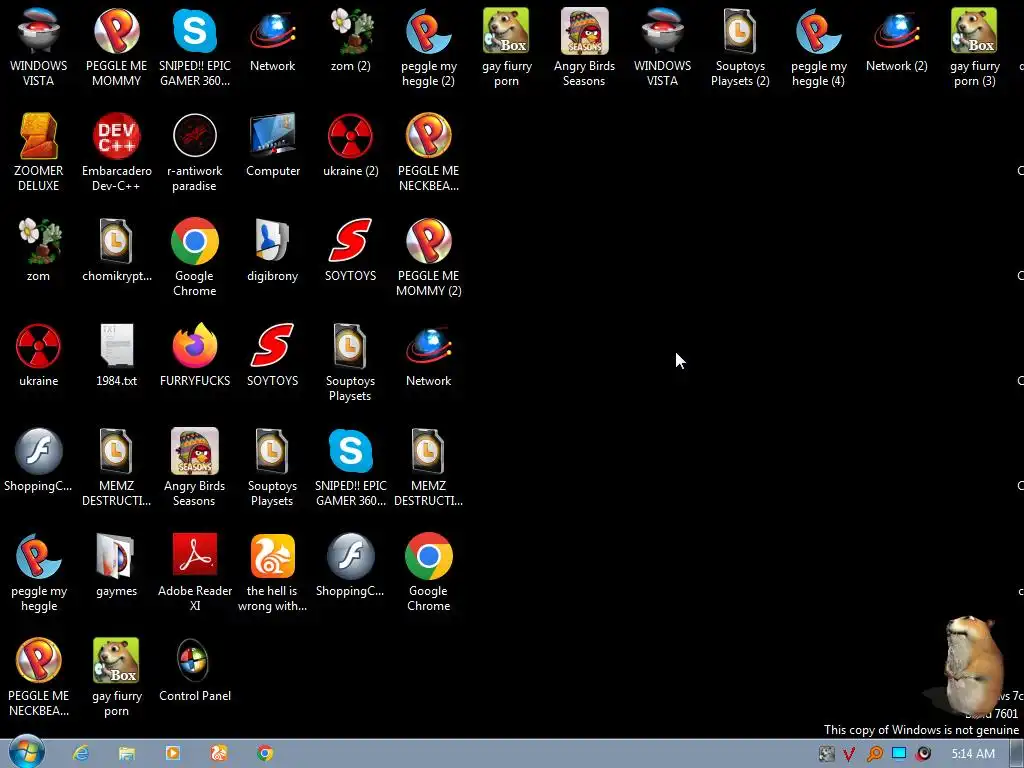
Task: Launch Google Chrome from the taskbar
Action: pos(264,753)
